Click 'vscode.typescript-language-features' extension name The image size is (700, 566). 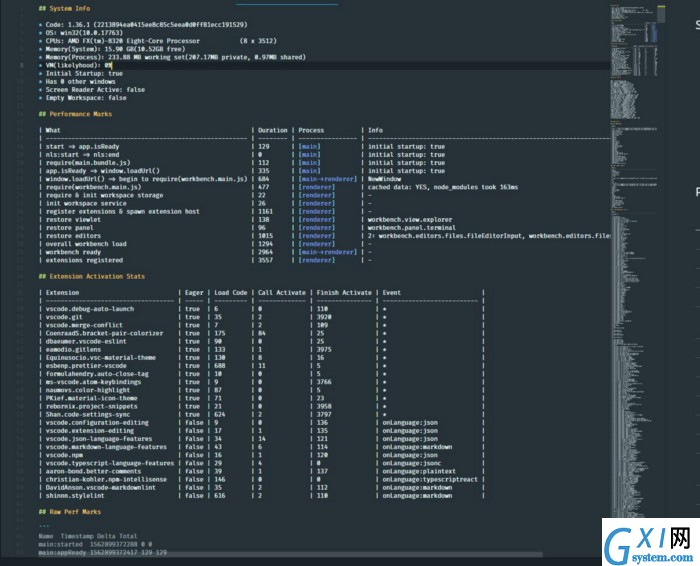(110, 463)
